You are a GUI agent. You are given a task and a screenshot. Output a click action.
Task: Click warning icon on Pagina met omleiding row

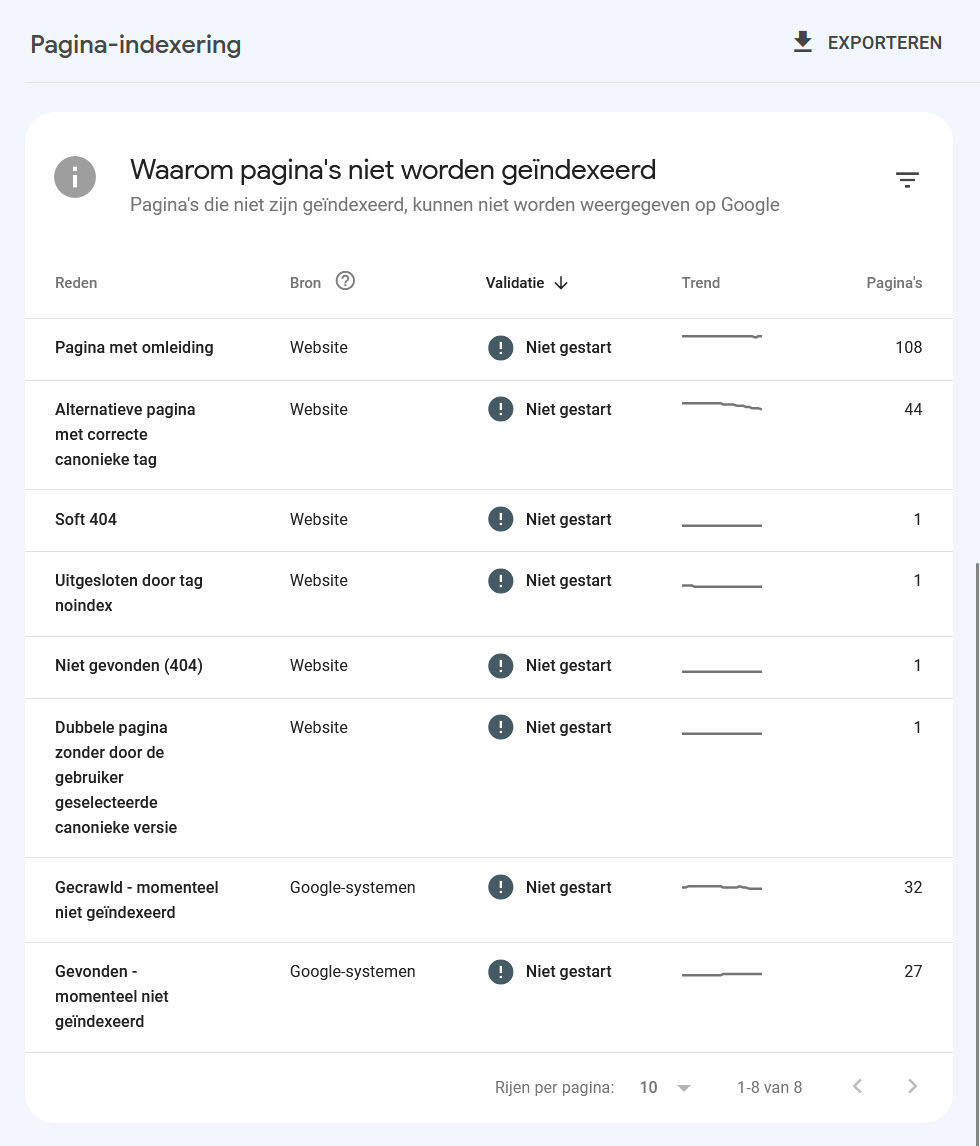tap(501, 348)
